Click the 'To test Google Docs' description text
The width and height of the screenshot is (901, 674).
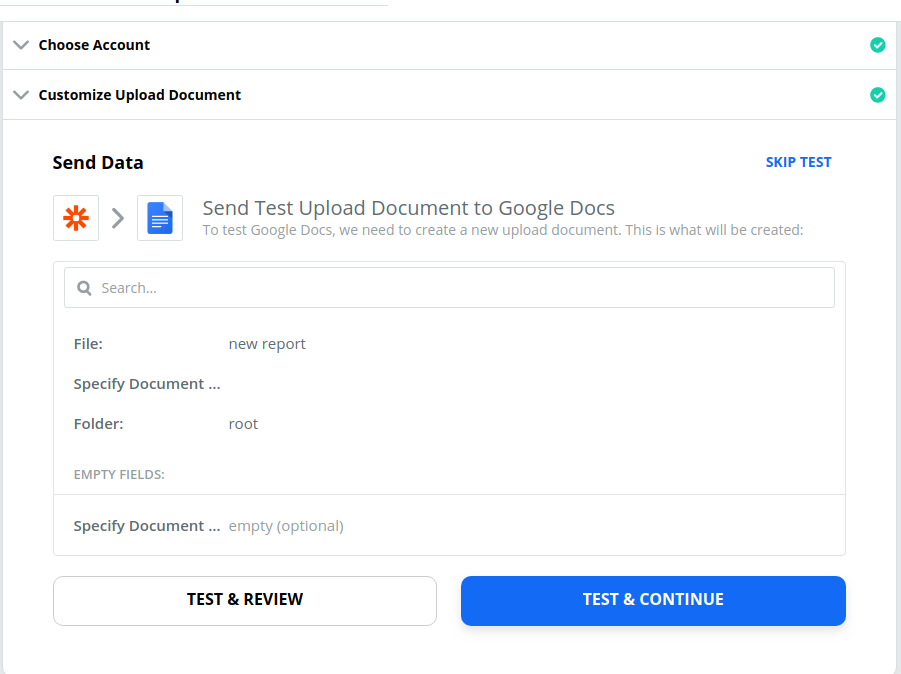(503, 230)
